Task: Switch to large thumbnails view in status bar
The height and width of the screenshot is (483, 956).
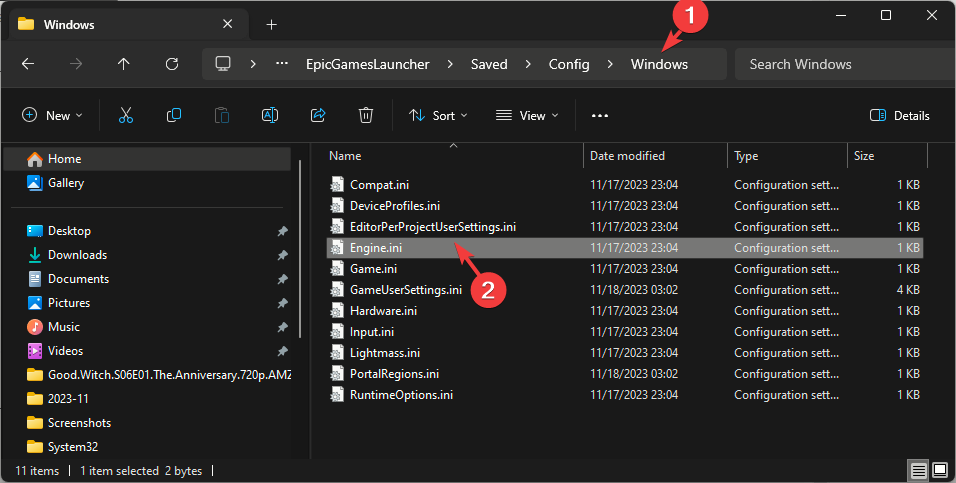Action: 940,469
